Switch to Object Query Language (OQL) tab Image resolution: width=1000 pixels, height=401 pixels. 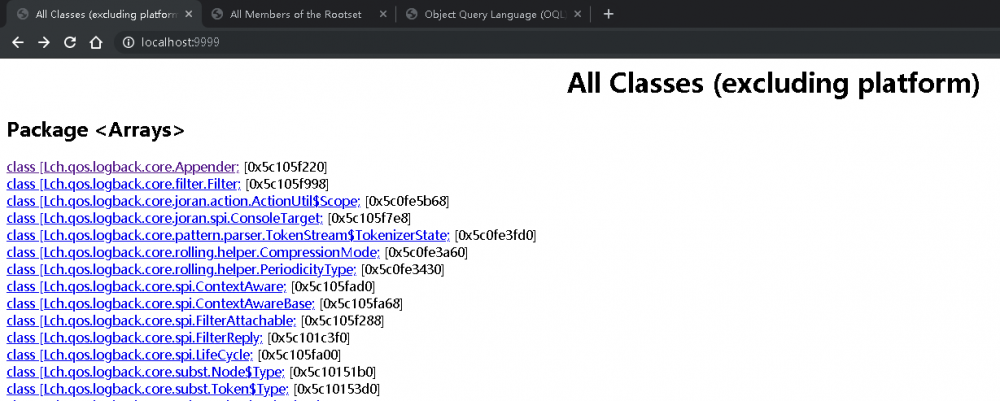point(491,14)
